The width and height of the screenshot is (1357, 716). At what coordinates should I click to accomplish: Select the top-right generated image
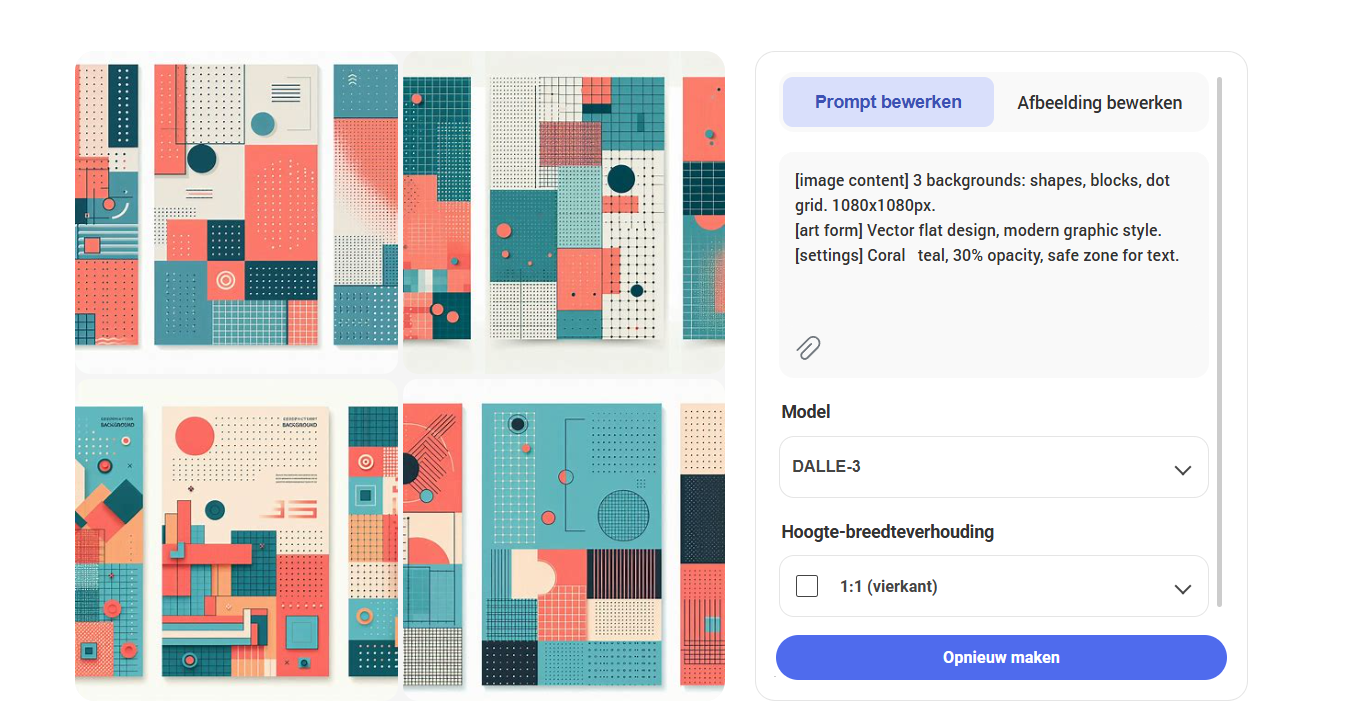(563, 212)
